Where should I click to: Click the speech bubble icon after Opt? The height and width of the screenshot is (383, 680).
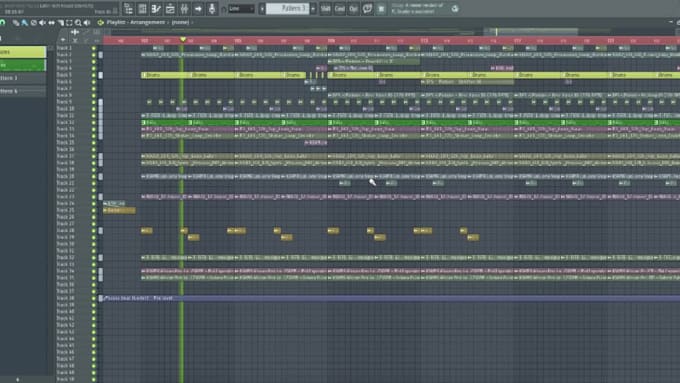click(x=367, y=9)
